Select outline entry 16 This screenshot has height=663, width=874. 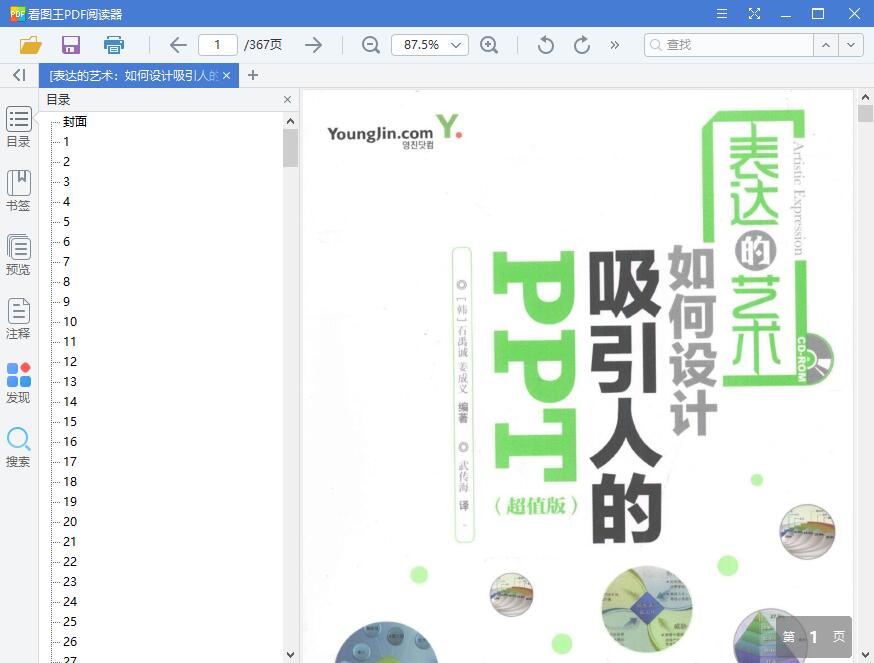click(x=70, y=442)
